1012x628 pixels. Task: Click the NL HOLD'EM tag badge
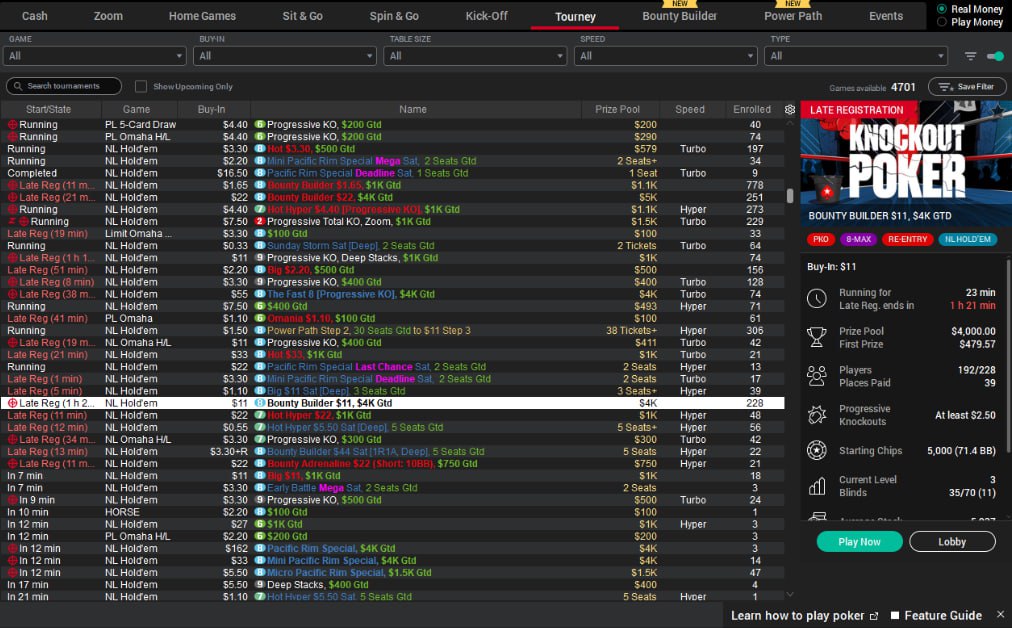(967, 239)
